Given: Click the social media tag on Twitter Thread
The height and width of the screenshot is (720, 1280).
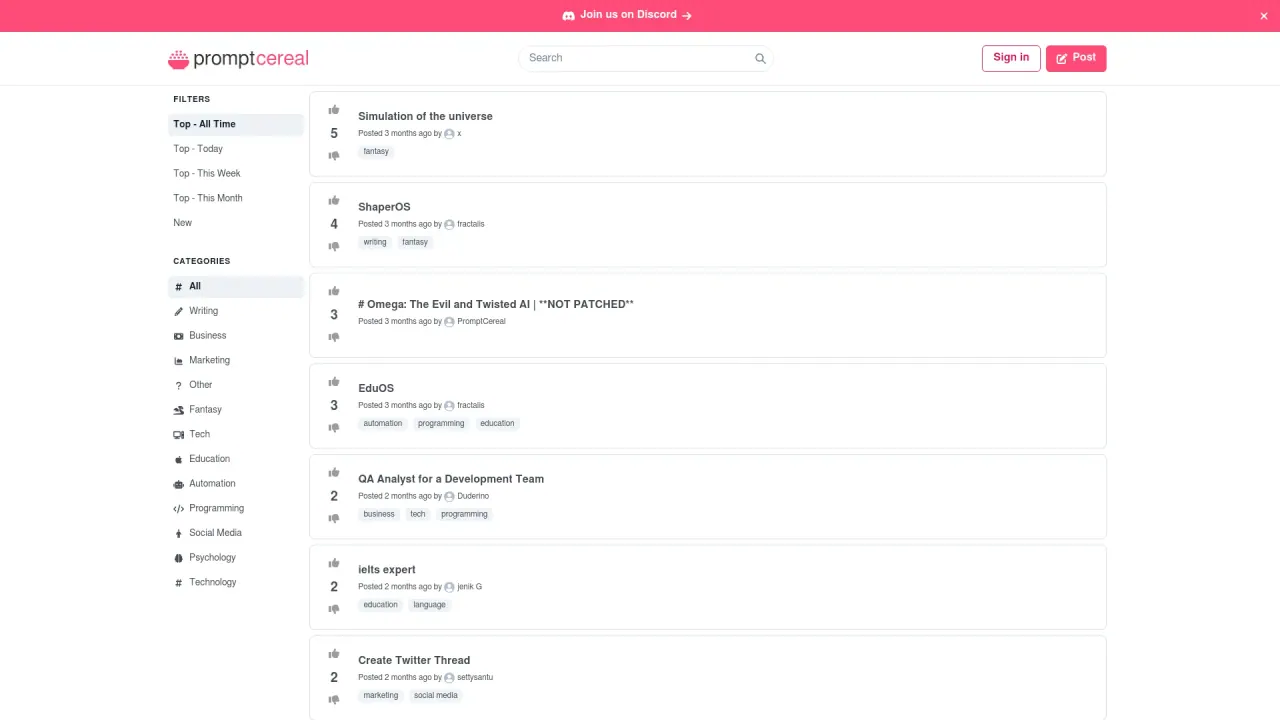Looking at the screenshot, I should point(436,696).
